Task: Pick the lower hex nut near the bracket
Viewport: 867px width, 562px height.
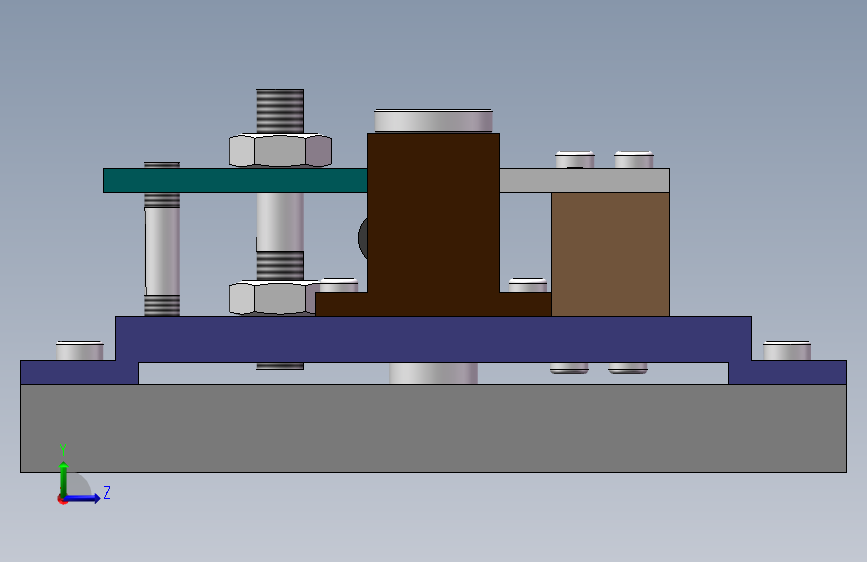Action: [x=274, y=298]
